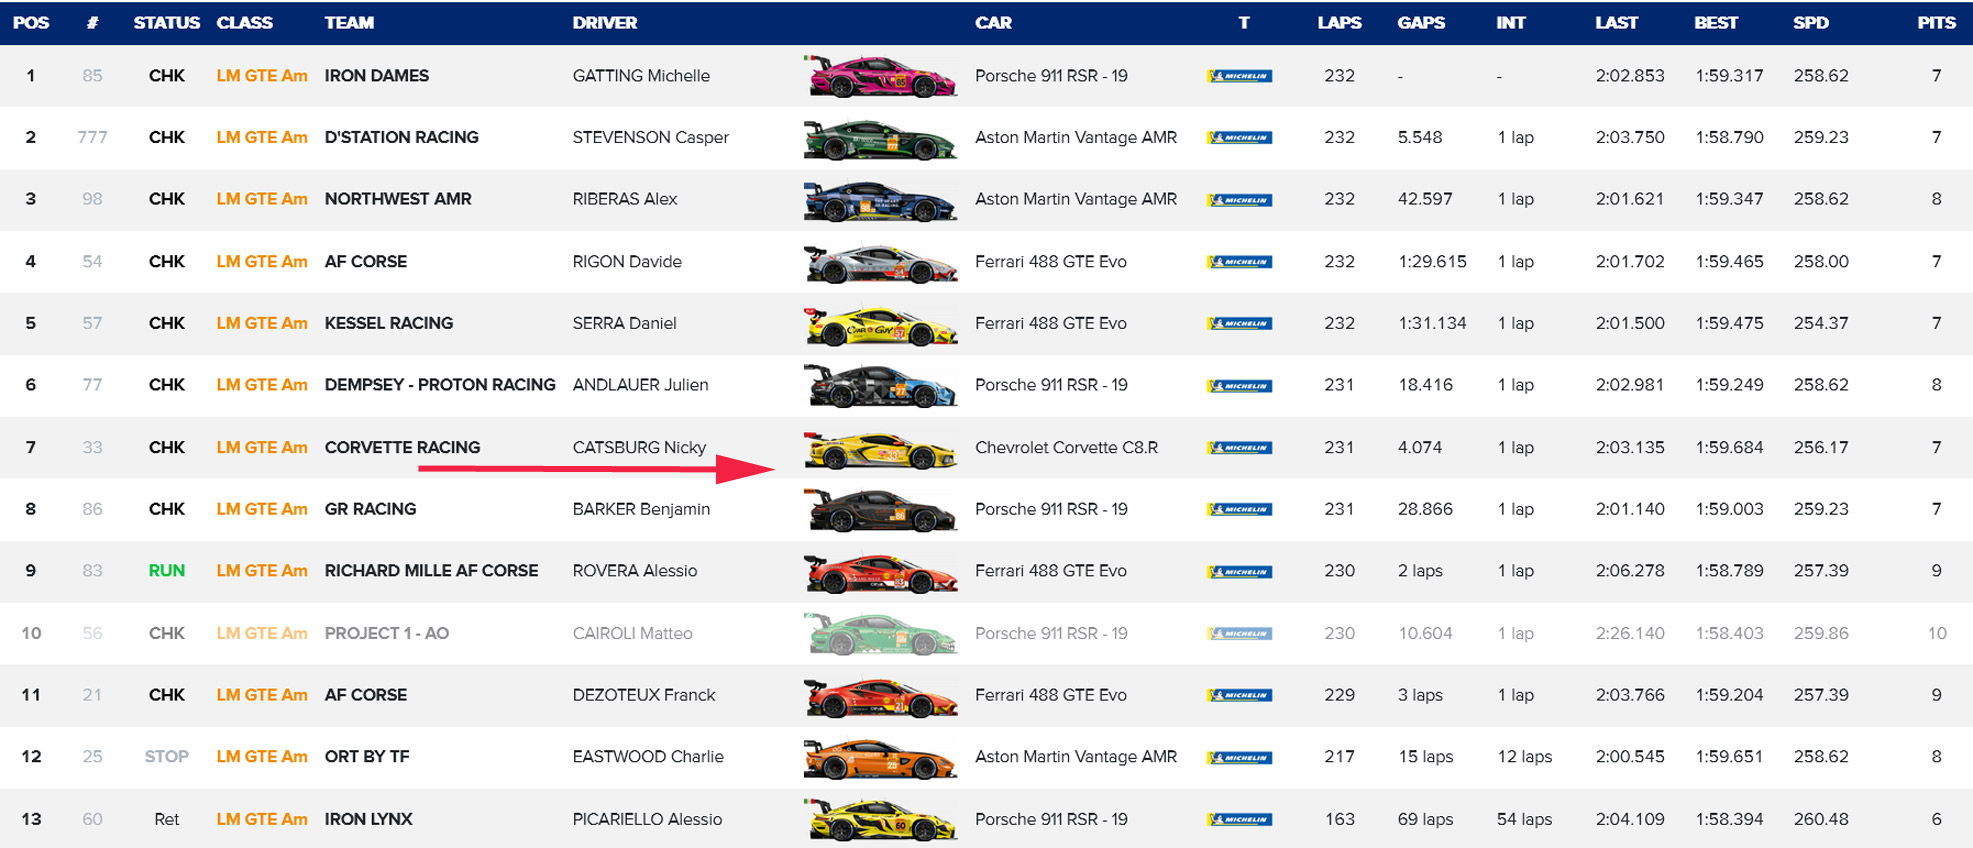Click the pink Iron Dames Porsche car image

pos(880,77)
